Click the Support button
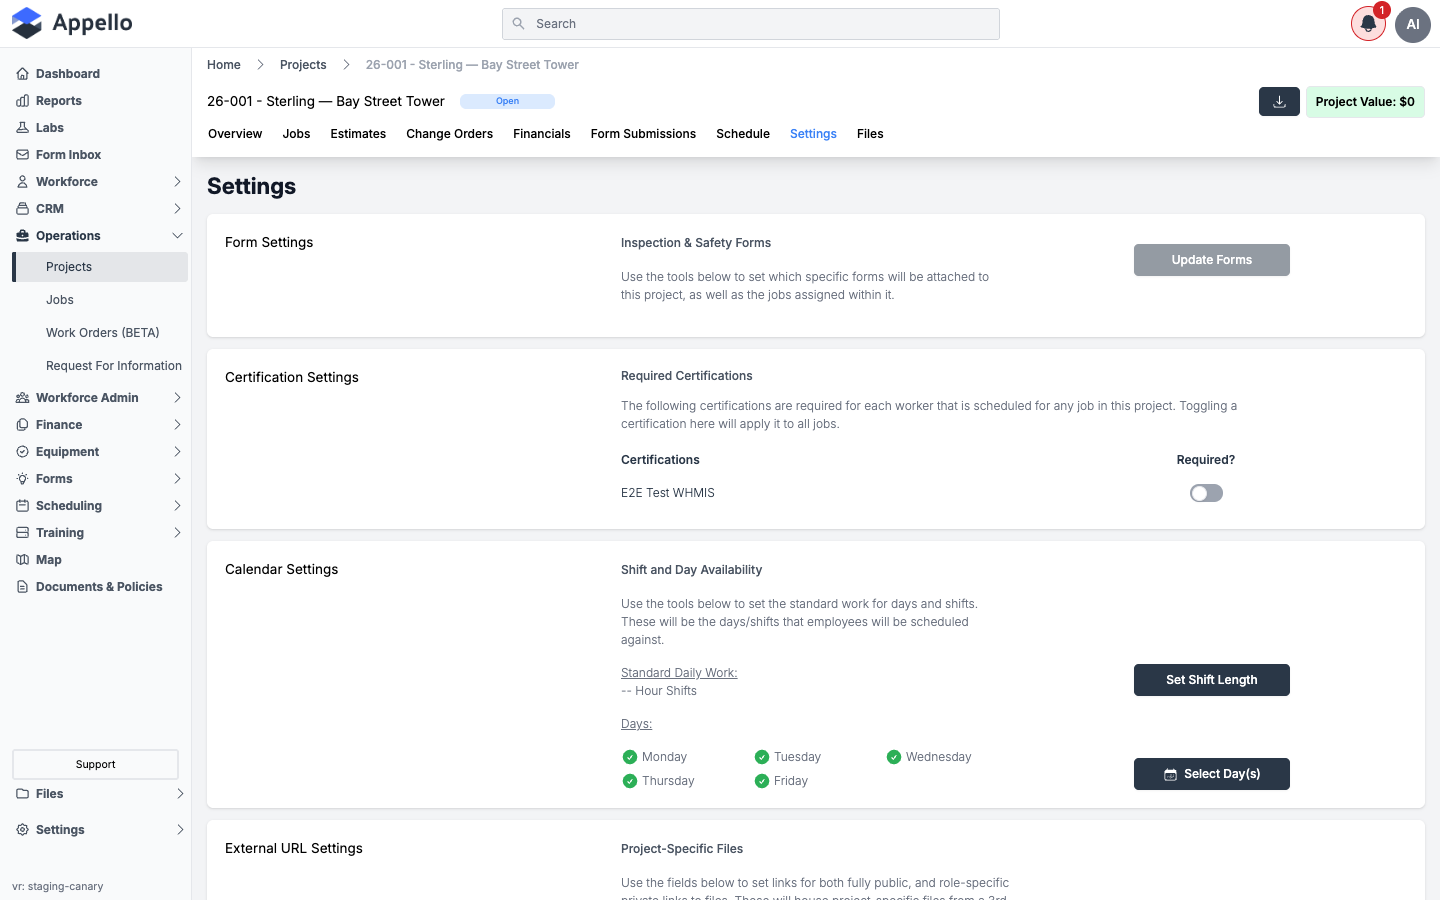Viewport: 1440px width, 918px height. pyautogui.click(x=95, y=764)
